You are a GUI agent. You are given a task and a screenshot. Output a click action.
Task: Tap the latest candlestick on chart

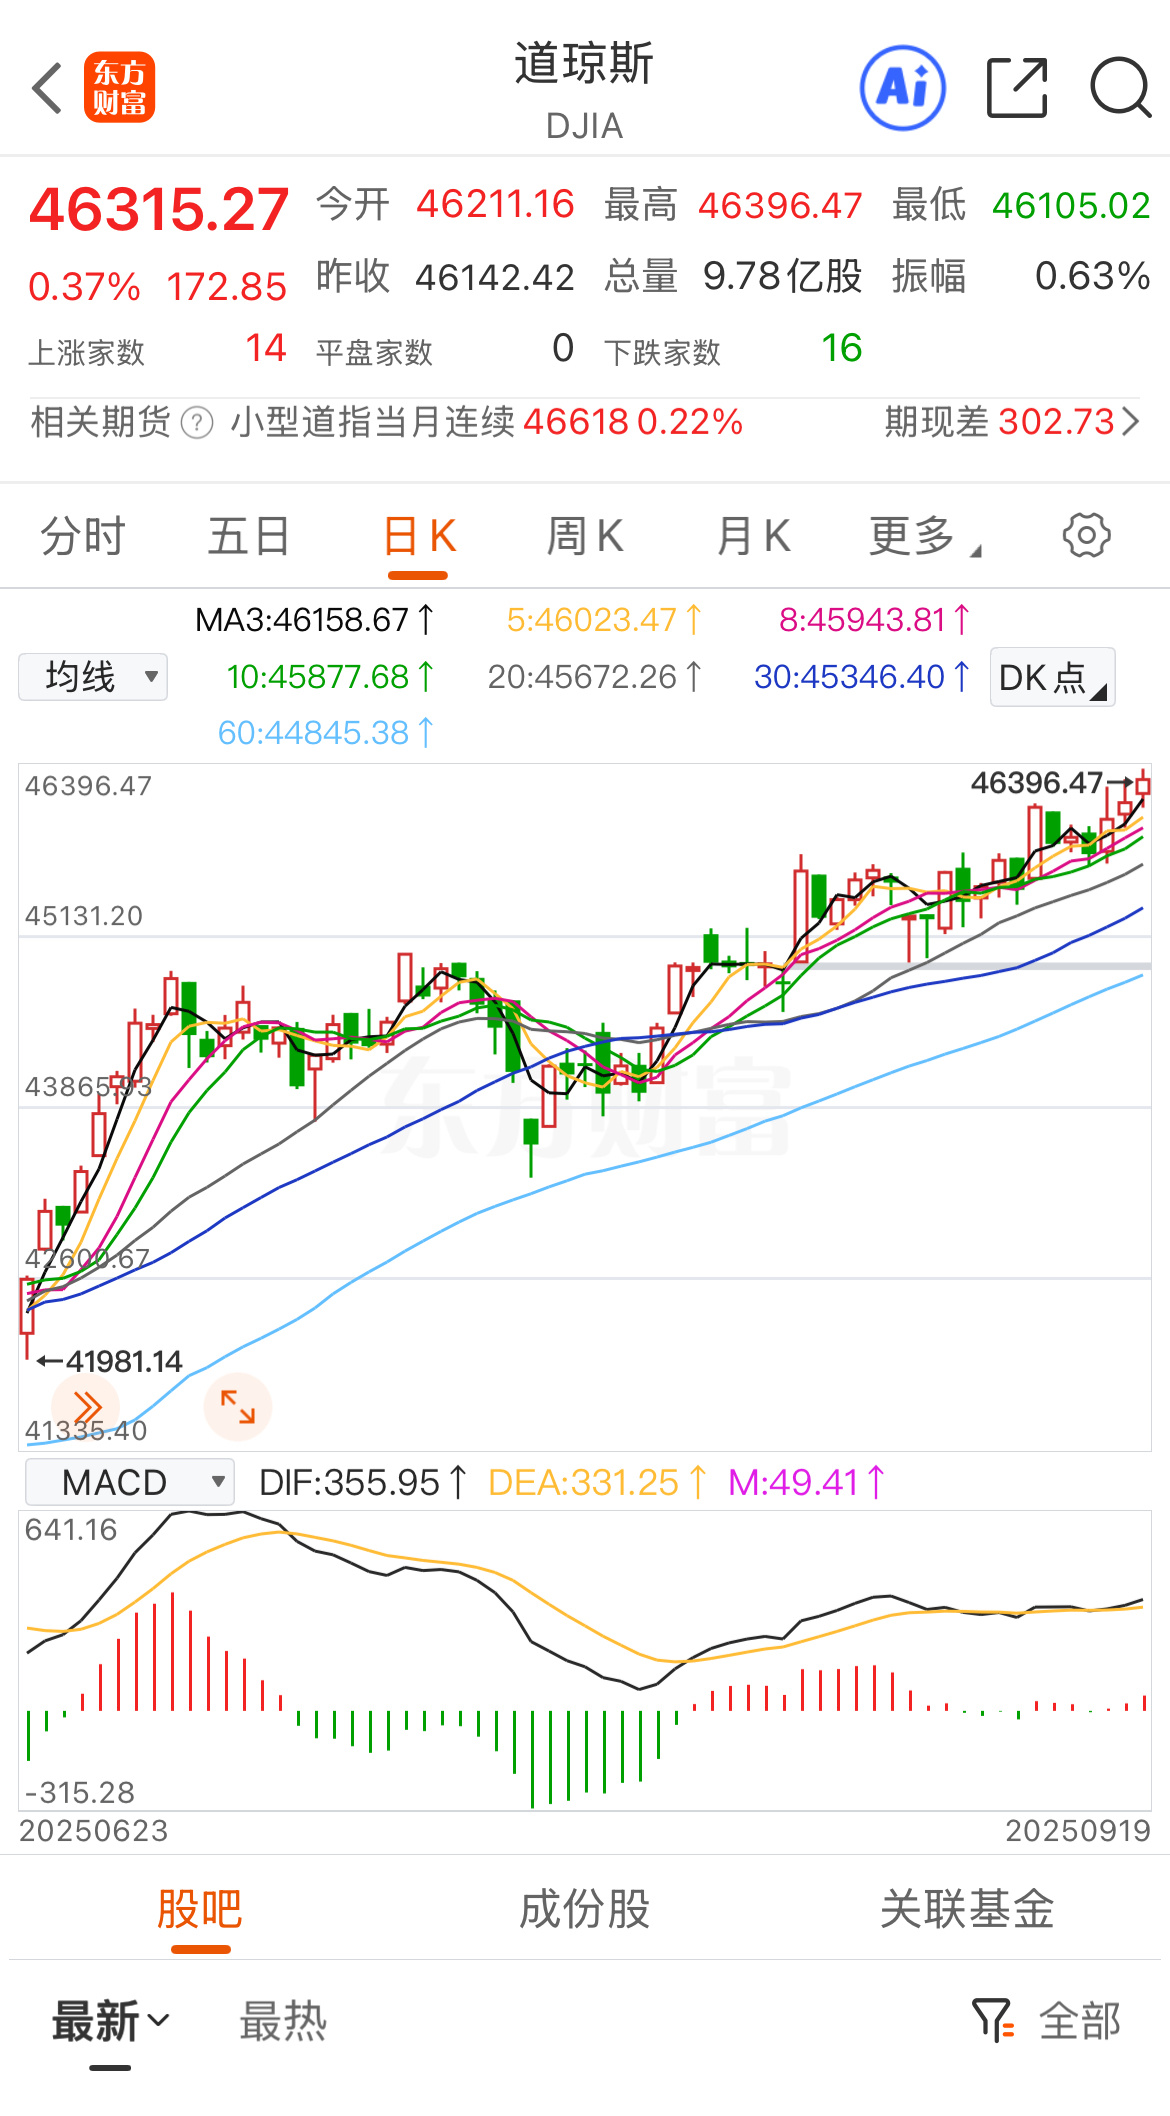(1143, 785)
